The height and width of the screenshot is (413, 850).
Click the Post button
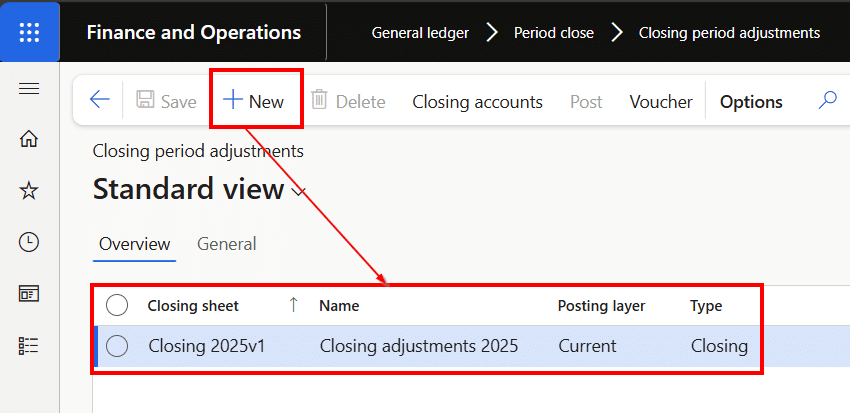click(586, 102)
